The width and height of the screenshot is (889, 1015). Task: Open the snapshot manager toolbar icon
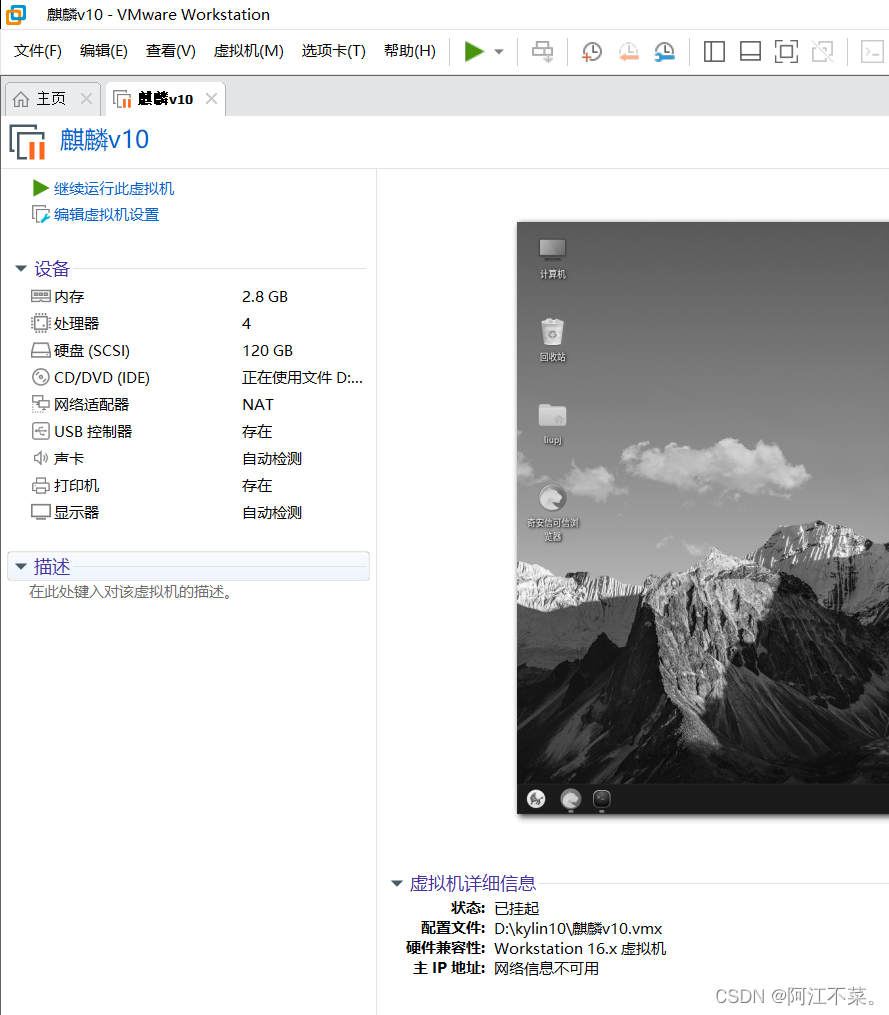point(664,51)
